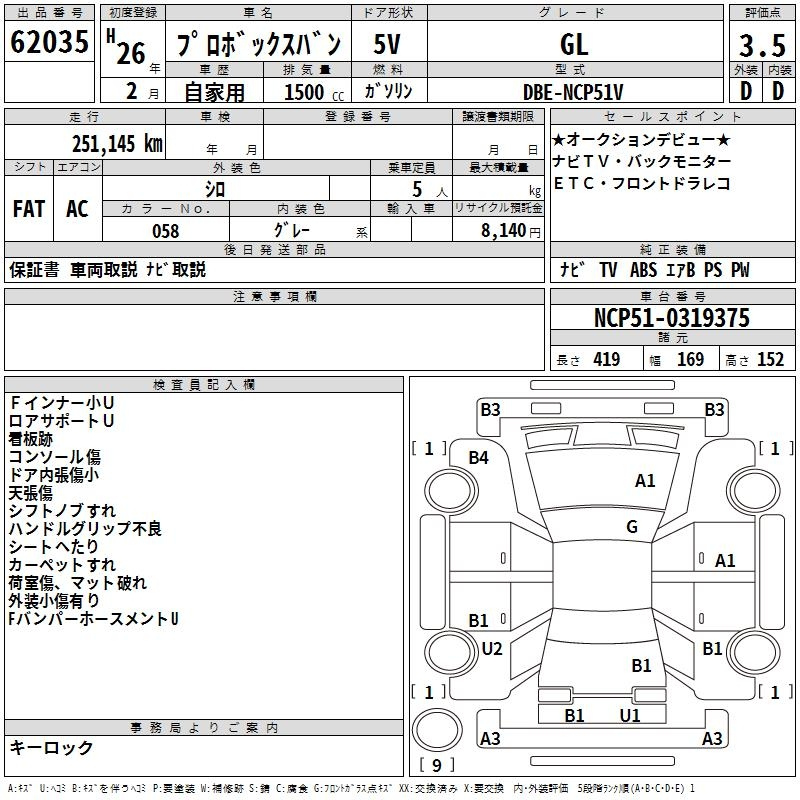
Task: Click the model code DBE-NCP51V
Action: click(573, 92)
